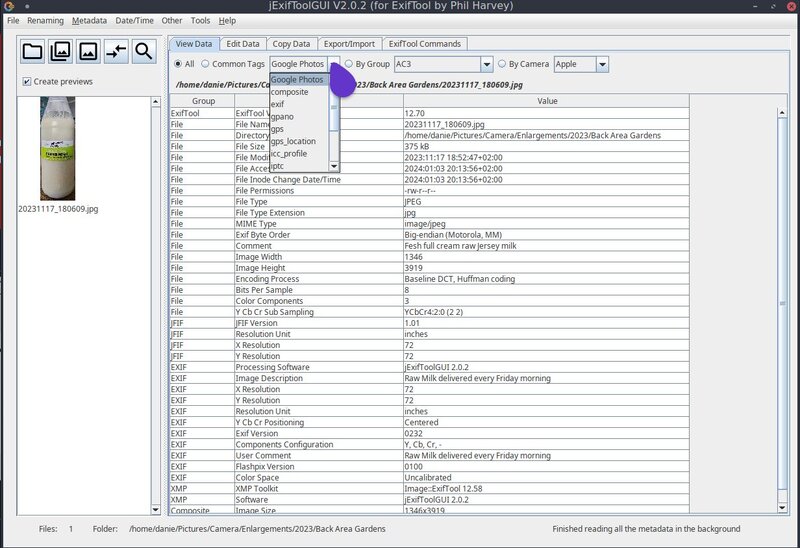Click the scroll-up arrow of the metadata table

793,101
